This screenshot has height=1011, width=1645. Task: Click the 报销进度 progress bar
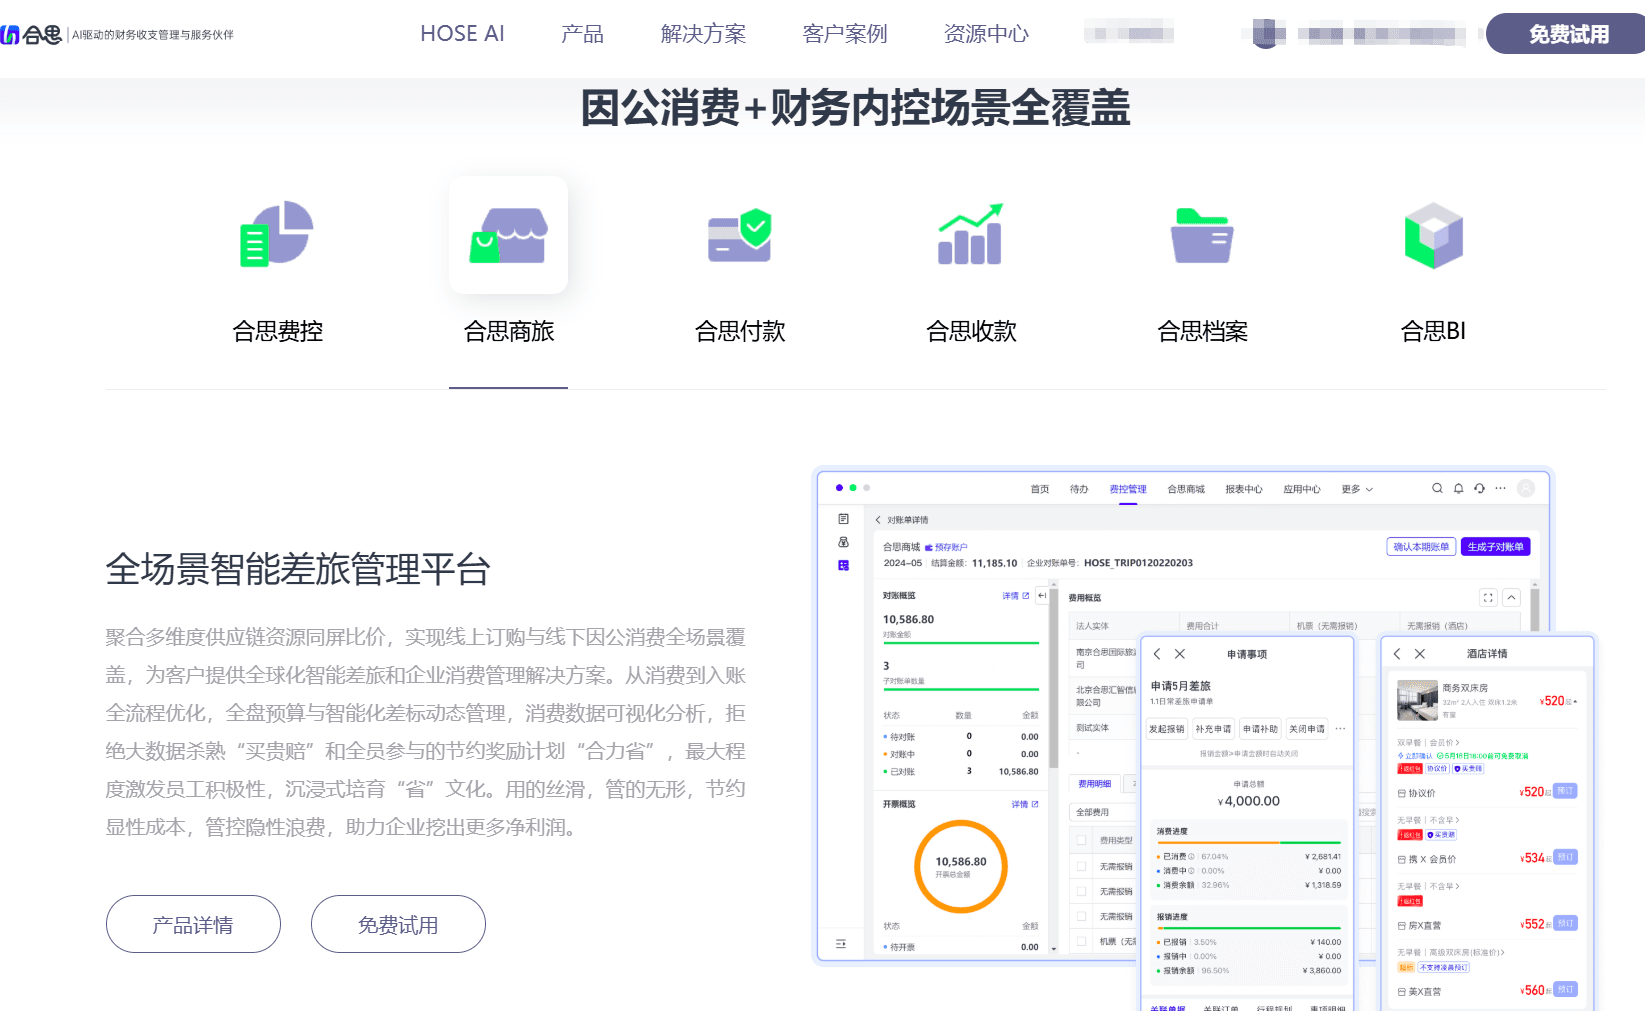[1248, 929]
